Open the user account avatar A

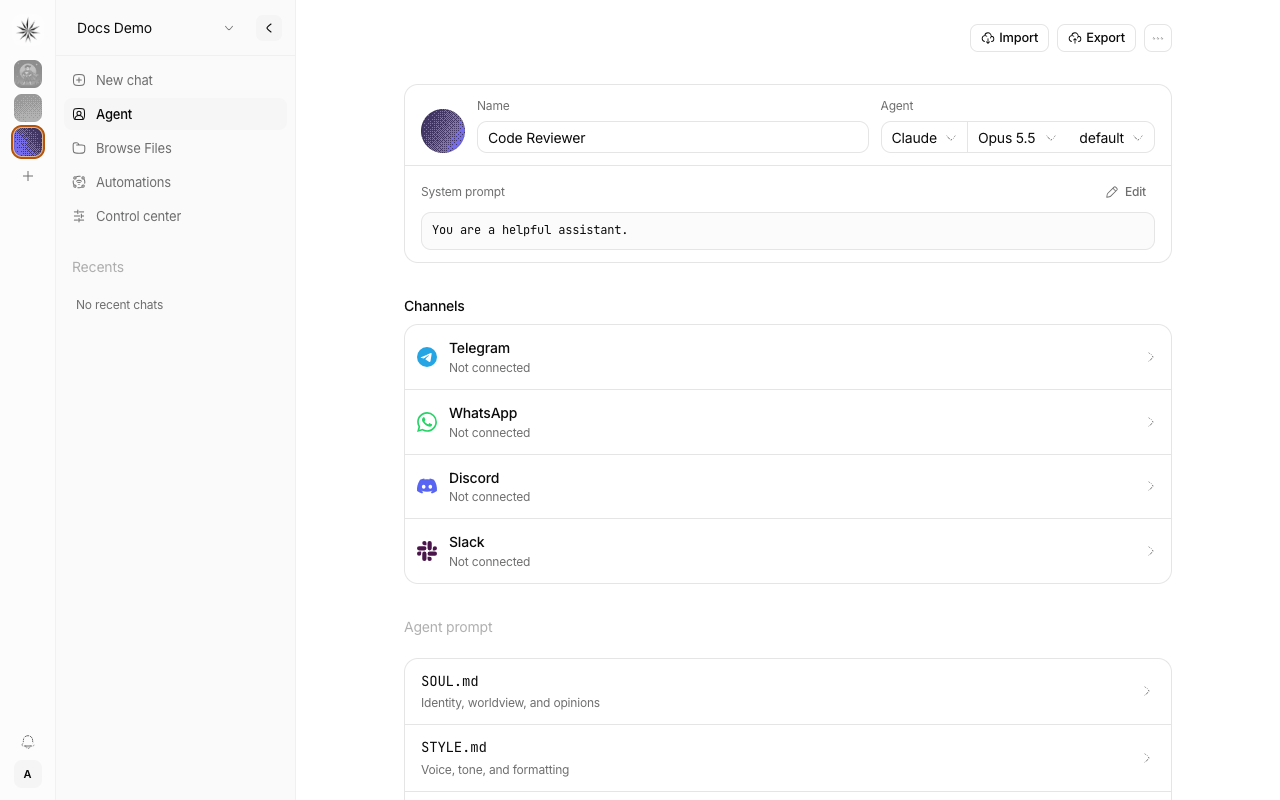(x=28, y=774)
